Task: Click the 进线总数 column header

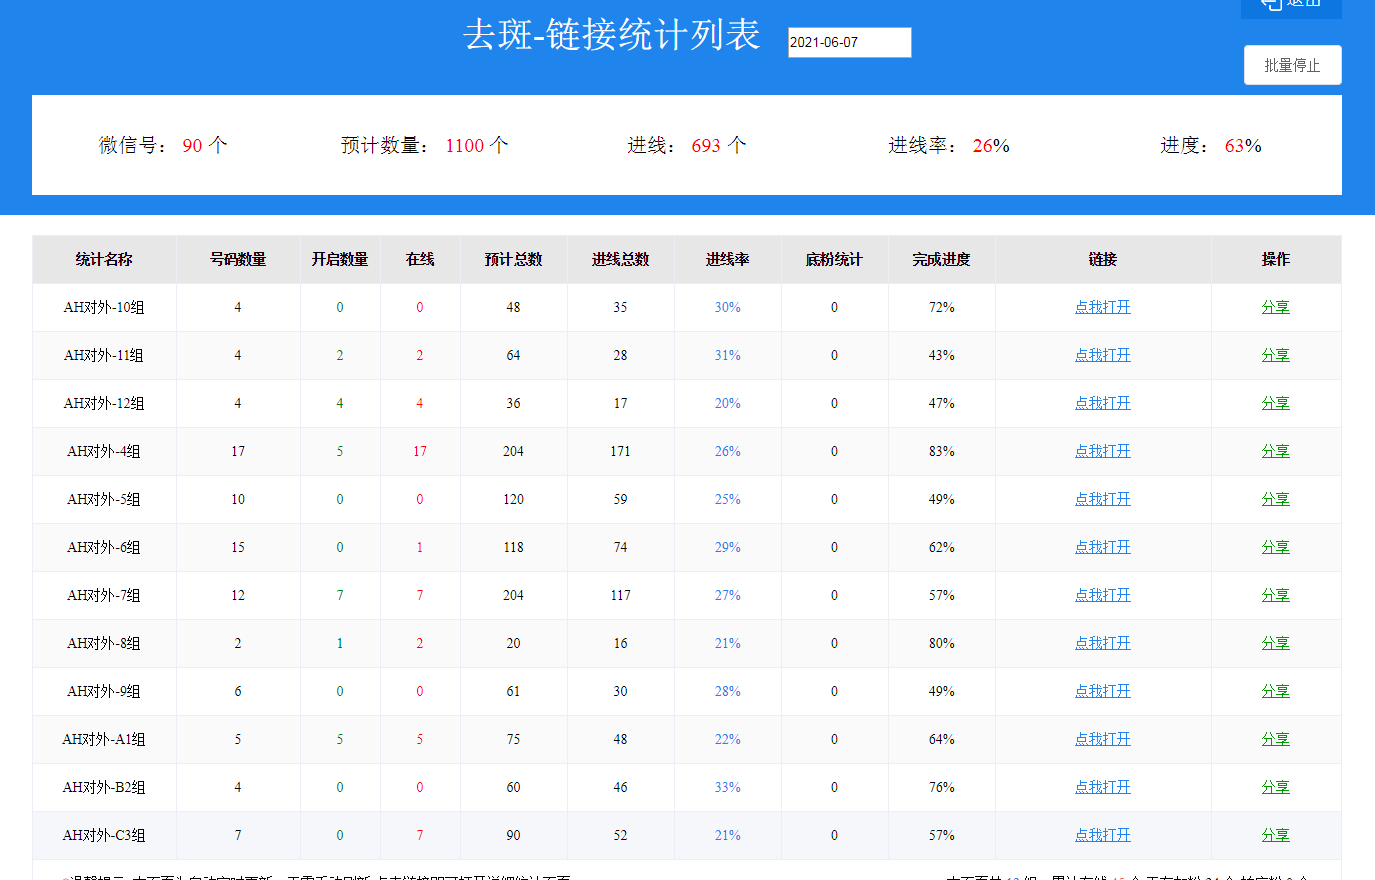Action: 620,259
